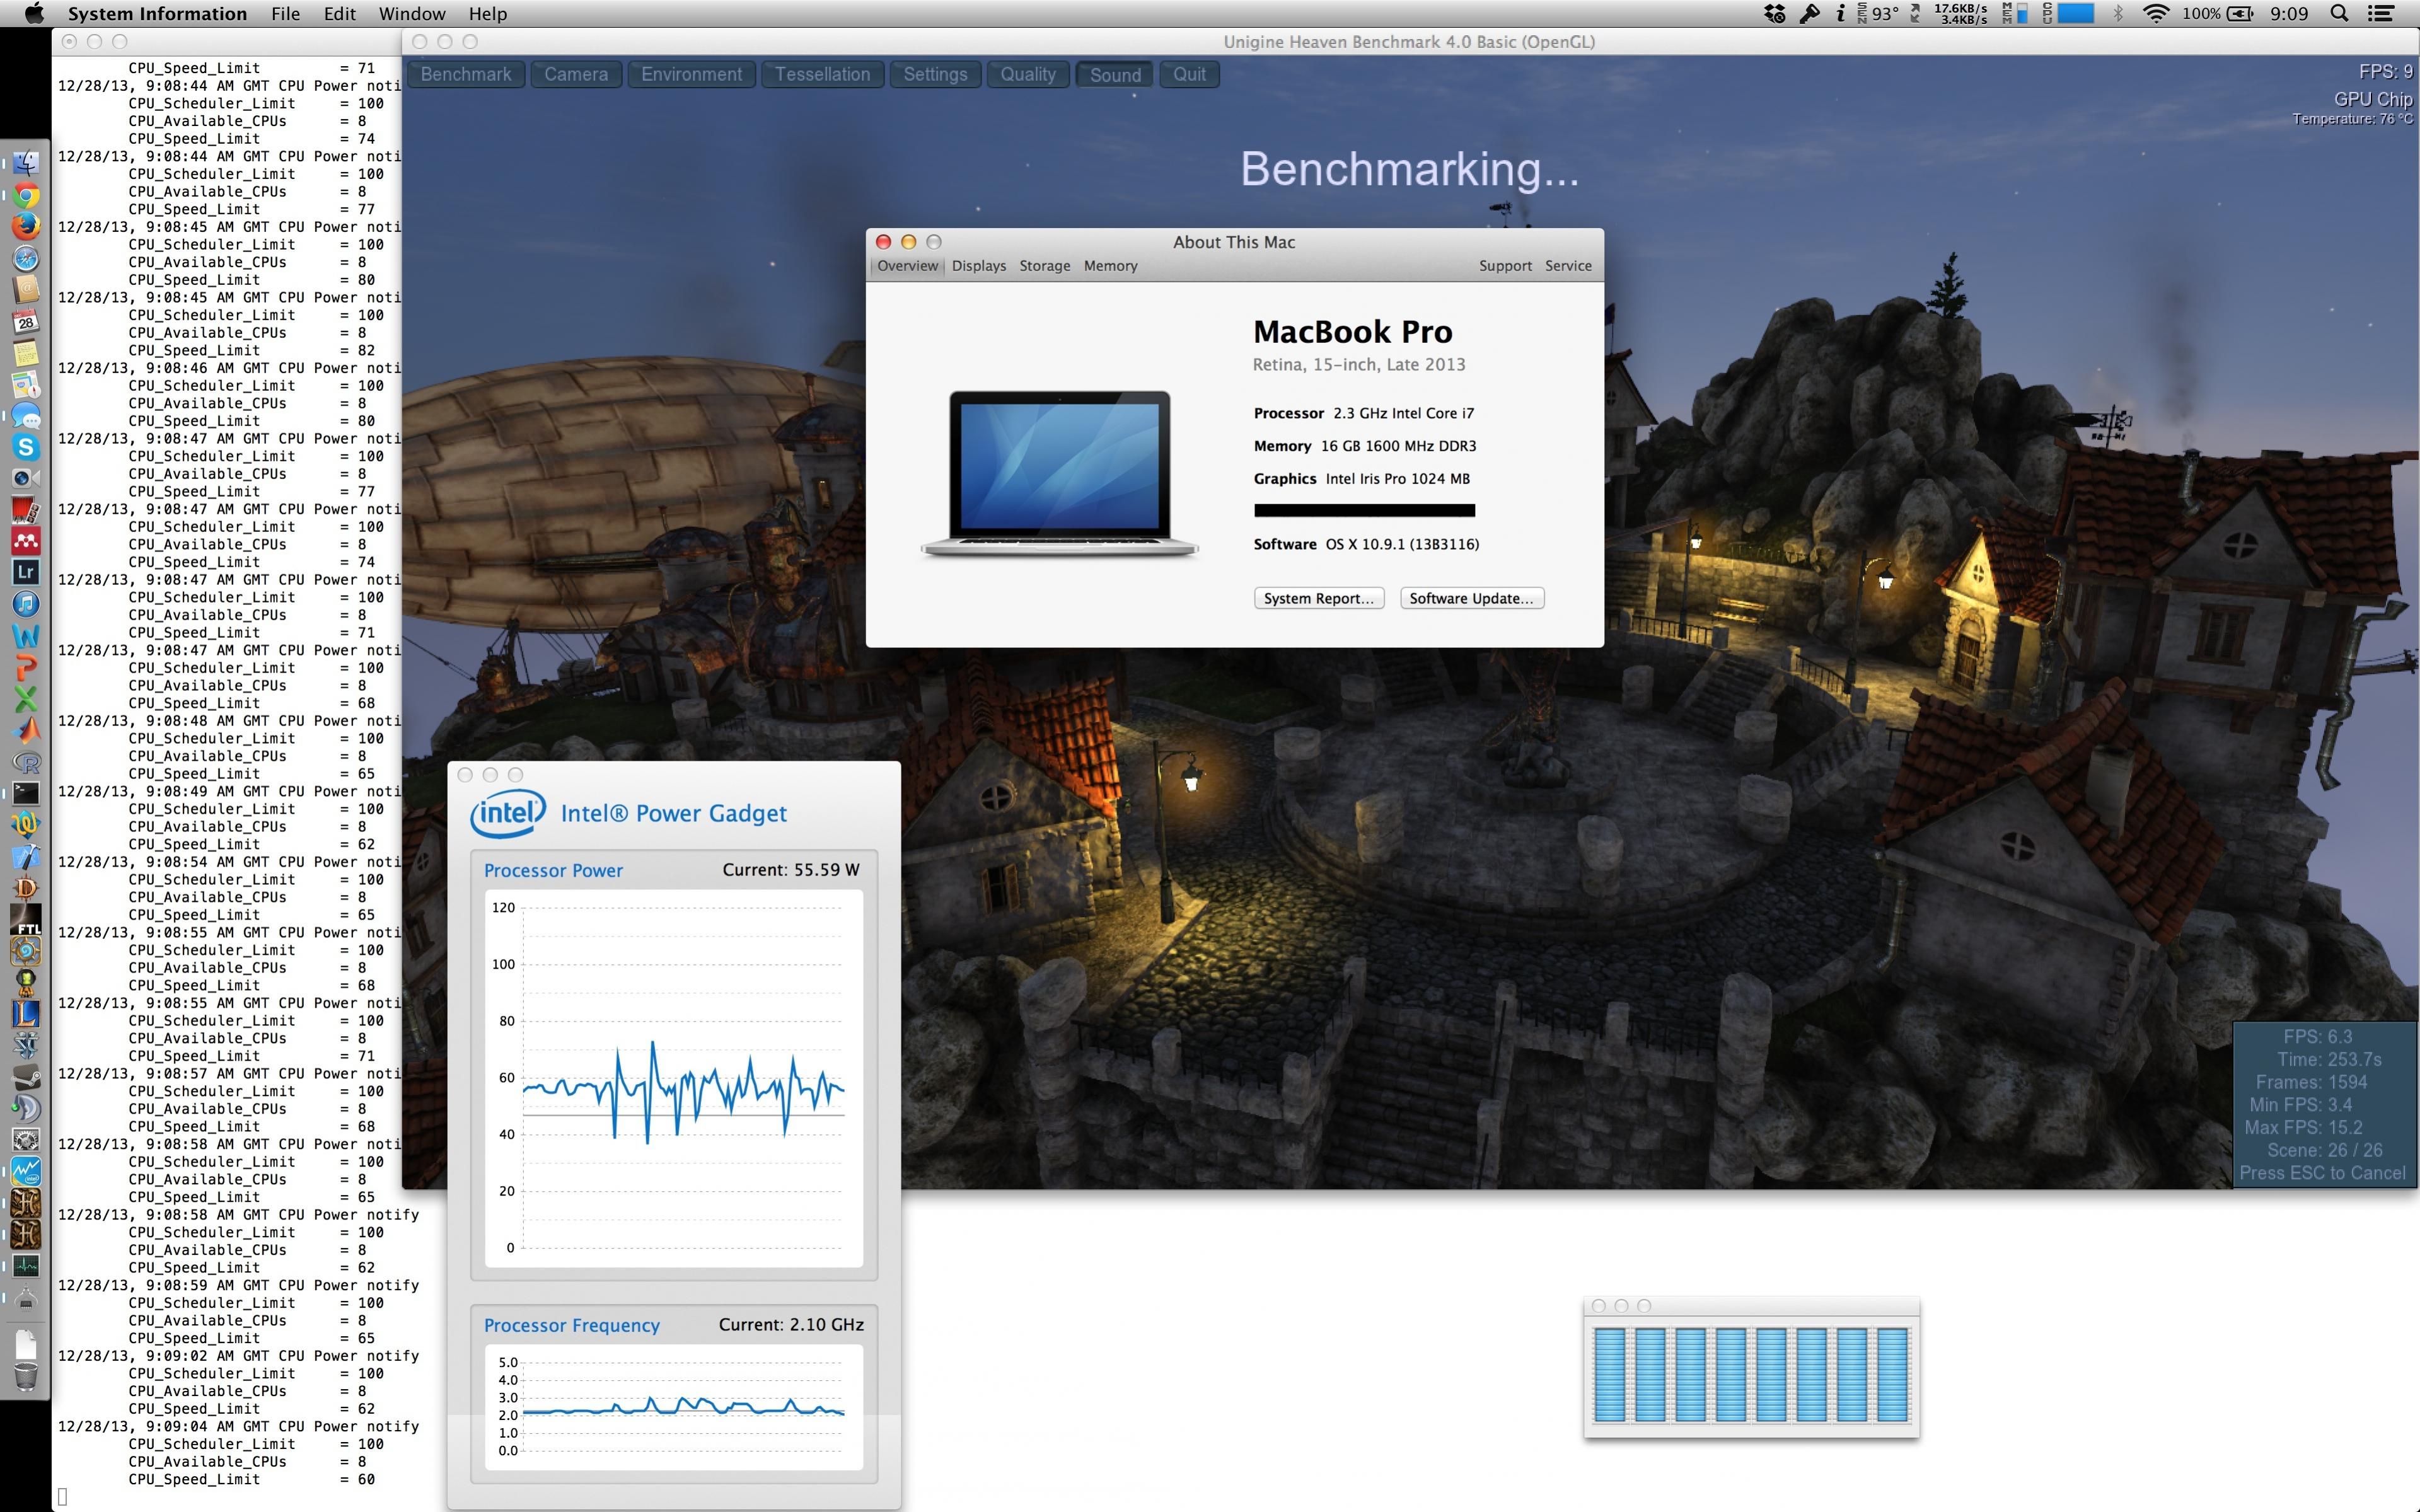Screen dimensions: 2420x1512
Task: Open Skype in the dock
Action: [26, 447]
